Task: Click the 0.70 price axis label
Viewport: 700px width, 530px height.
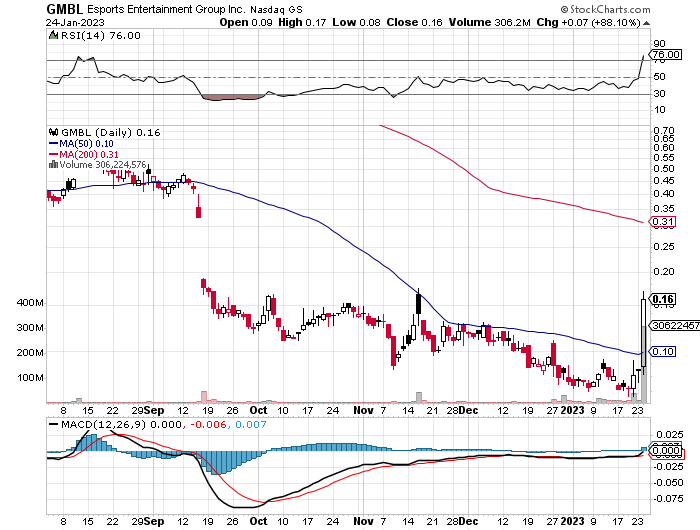Action: (x=663, y=131)
